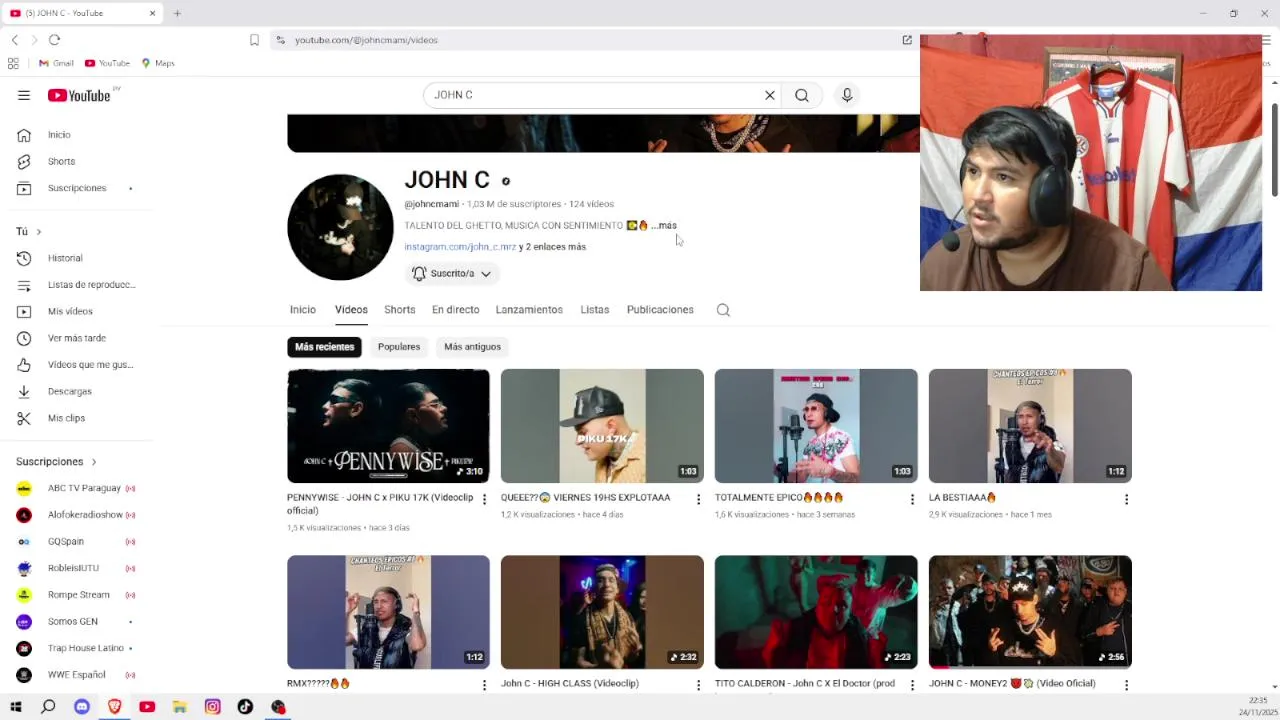Switch to Lanzamientos tab
Screen dimensions: 1280x720
(x=529, y=310)
